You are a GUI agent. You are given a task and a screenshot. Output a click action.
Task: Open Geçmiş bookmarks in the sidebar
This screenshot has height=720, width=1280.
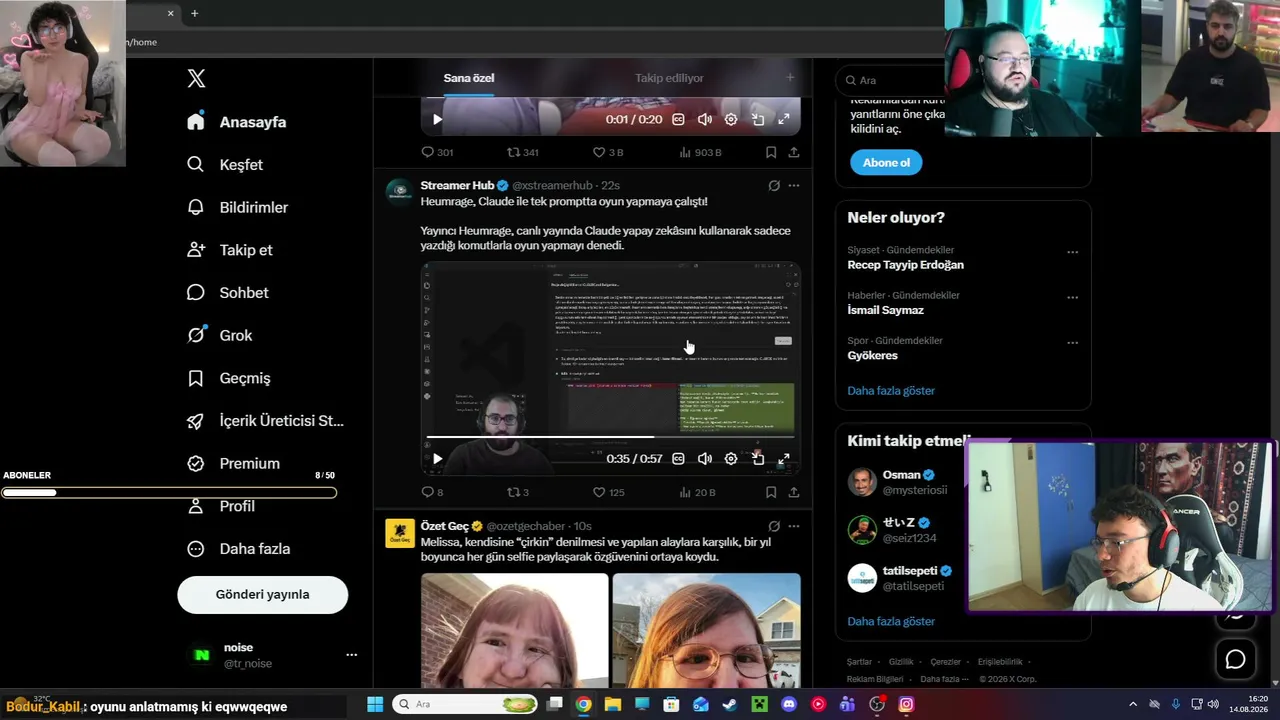229,379
